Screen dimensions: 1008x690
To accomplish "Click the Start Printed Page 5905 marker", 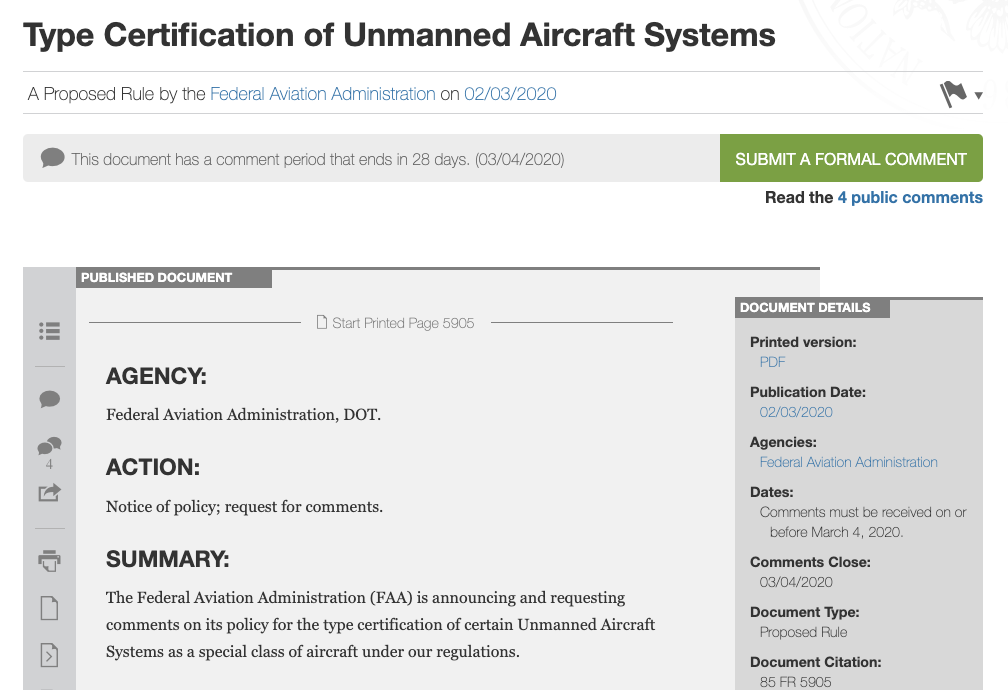I will tap(405, 322).
